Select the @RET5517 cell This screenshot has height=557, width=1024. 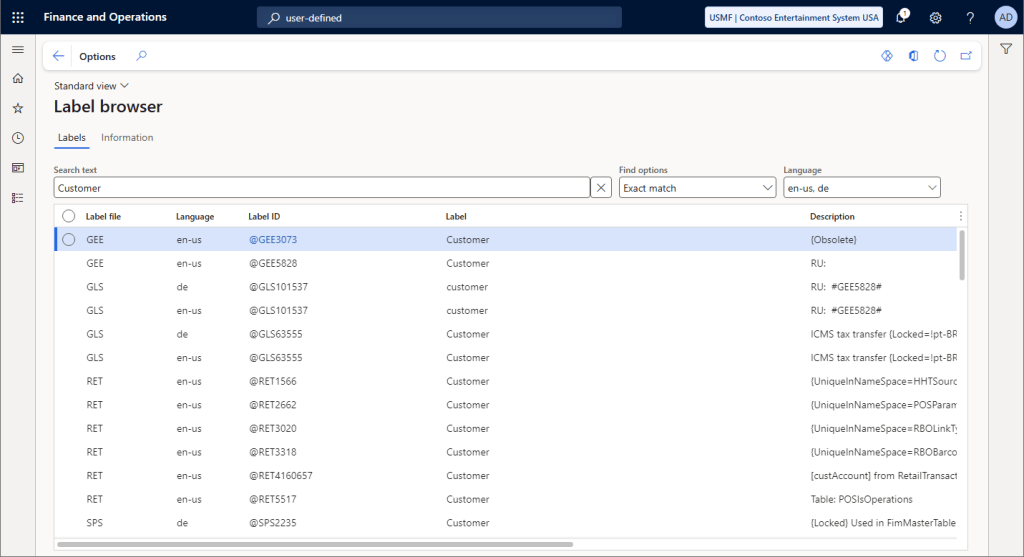coord(272,499)
